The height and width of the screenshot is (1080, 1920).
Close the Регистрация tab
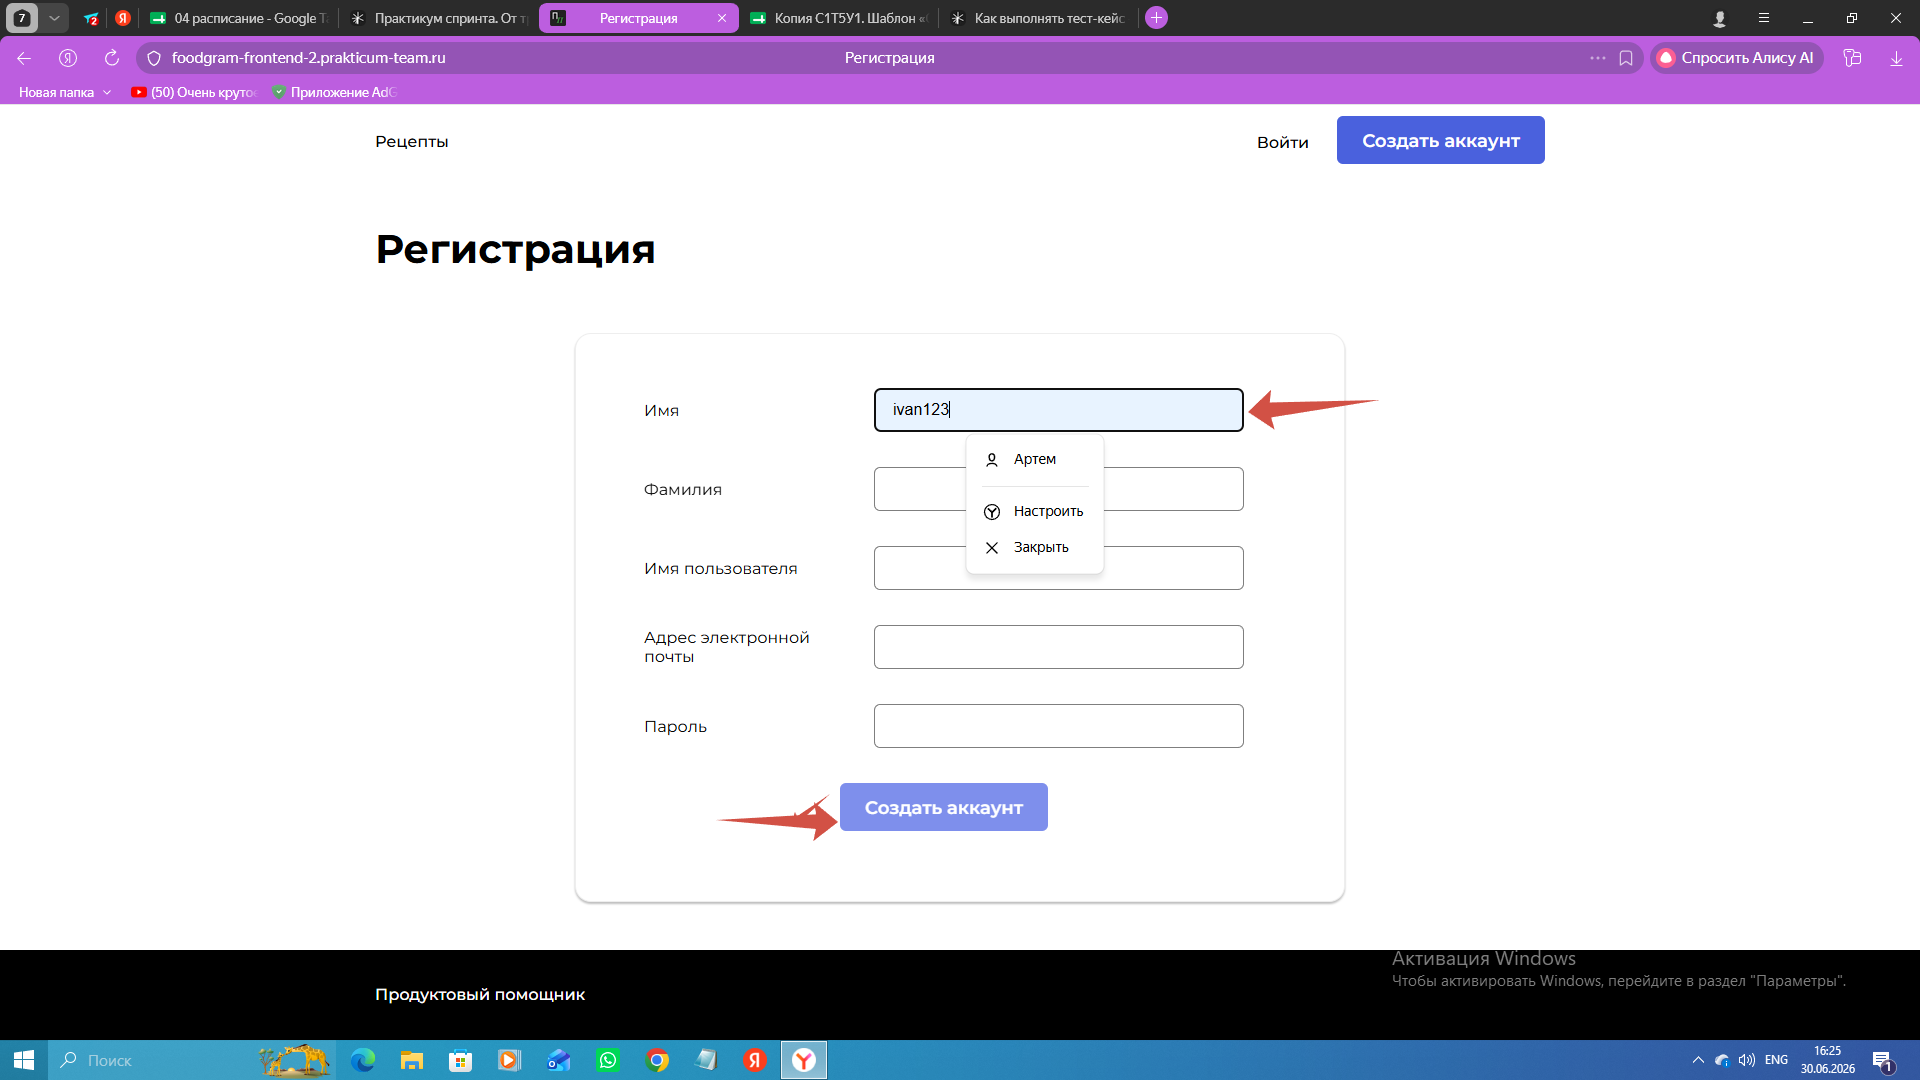click(x=722, y=18)
